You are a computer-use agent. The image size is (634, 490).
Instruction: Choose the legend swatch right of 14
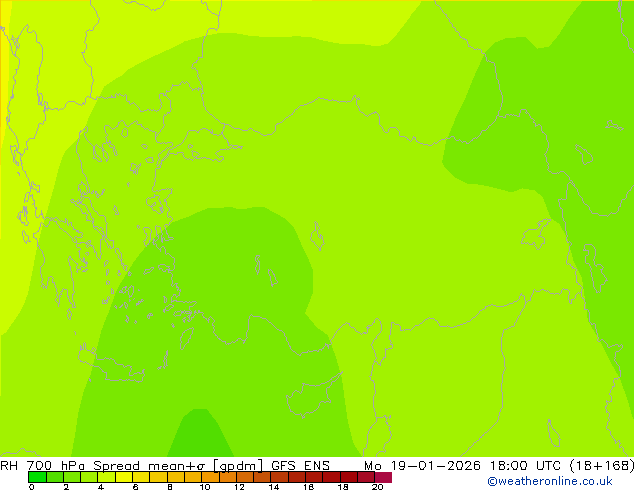280,477
